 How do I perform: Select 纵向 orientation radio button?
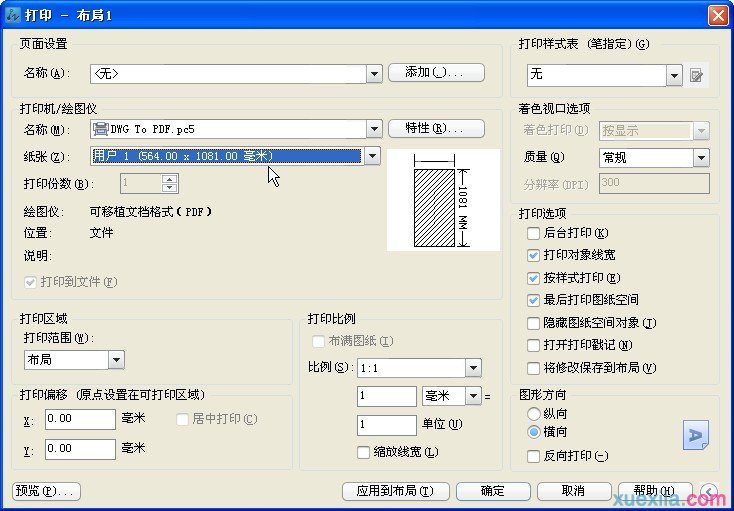point(534,414)
